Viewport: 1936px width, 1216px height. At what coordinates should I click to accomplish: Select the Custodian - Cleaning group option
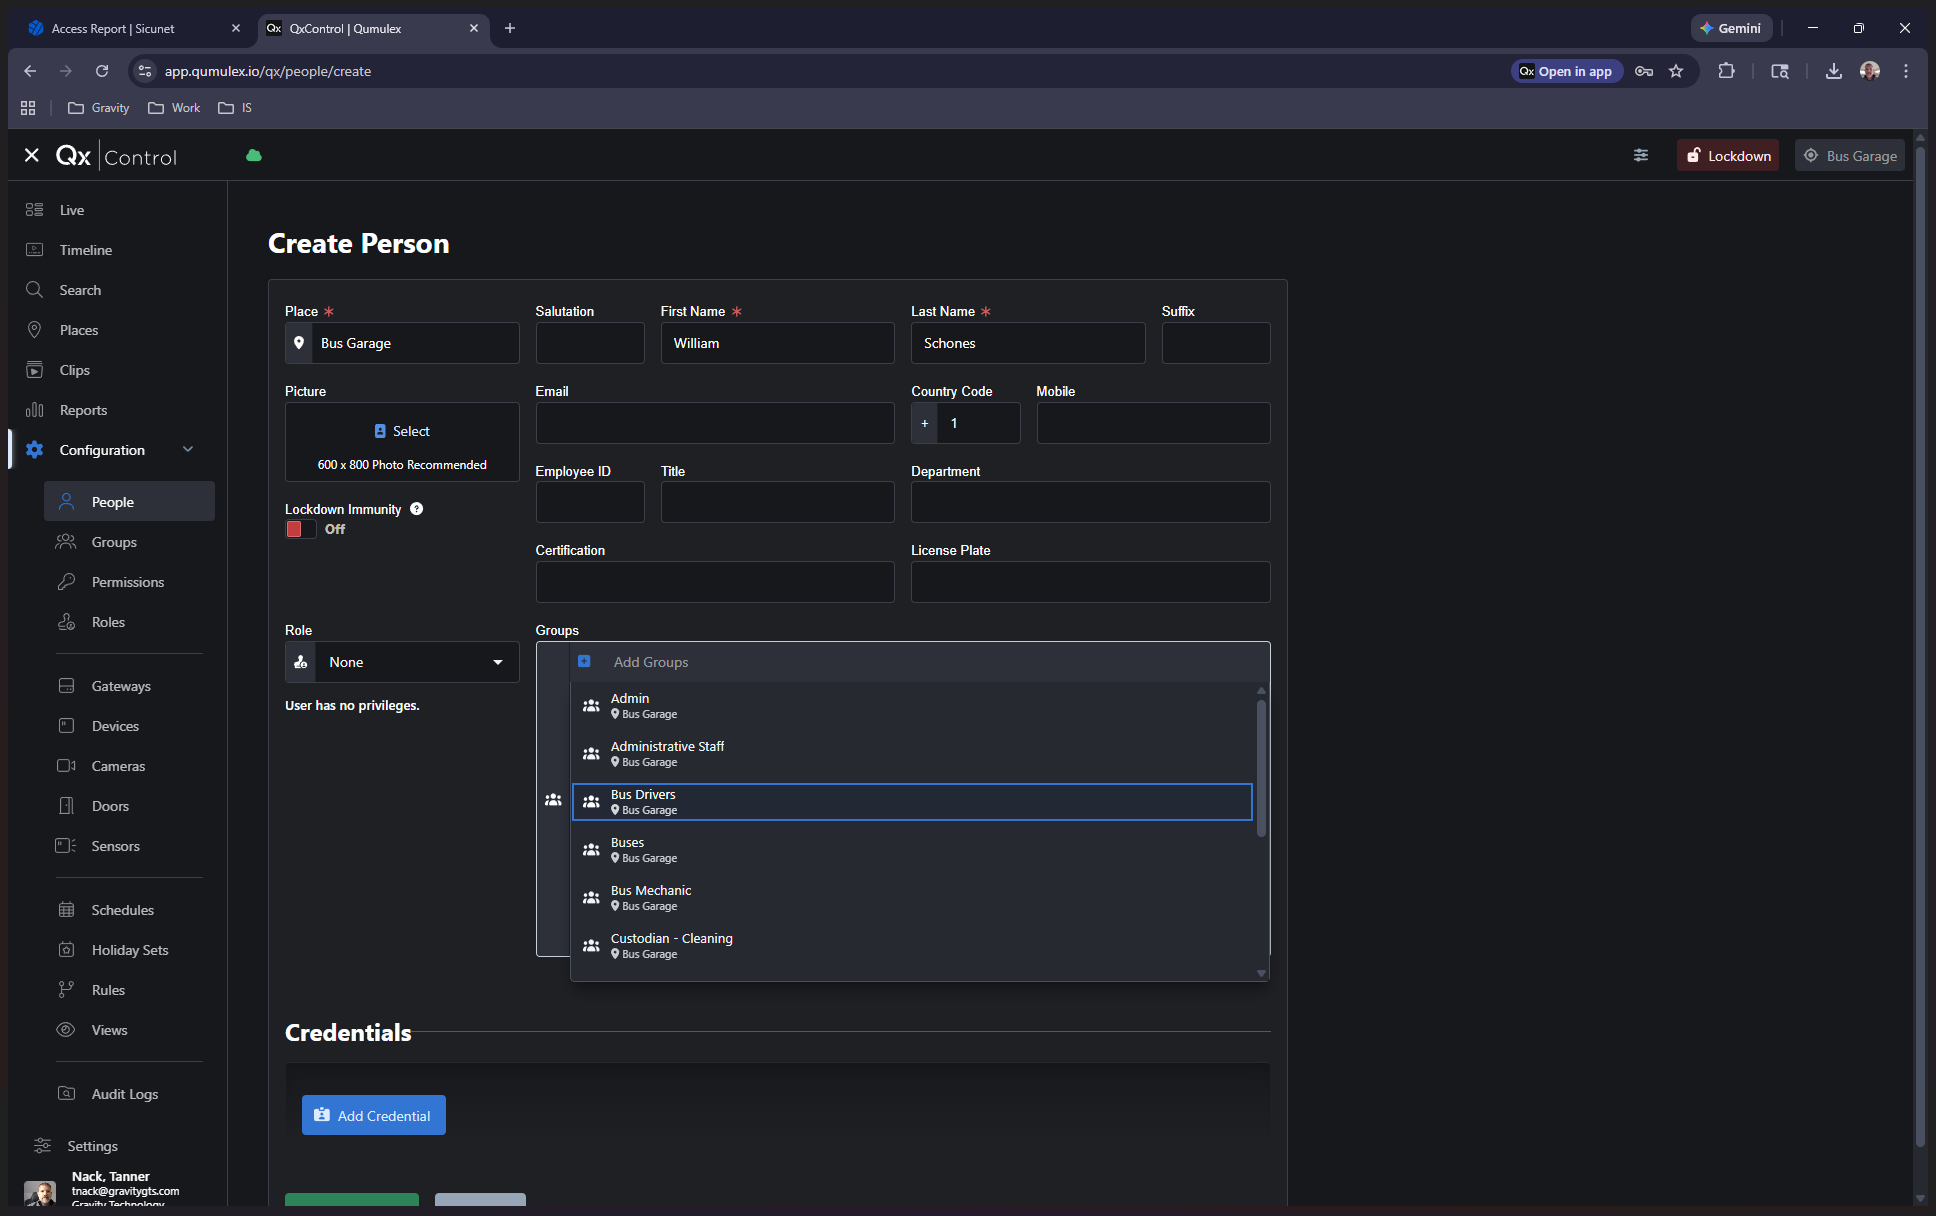tap(911, 946)
